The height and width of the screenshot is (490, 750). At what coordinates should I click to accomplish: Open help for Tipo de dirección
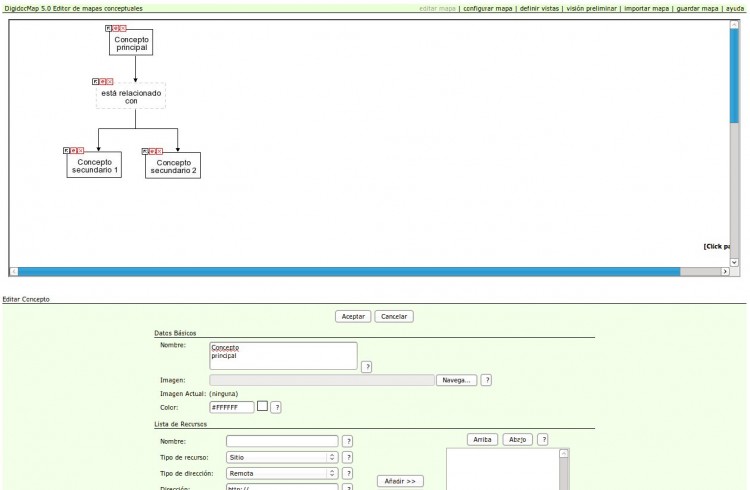coord(348,473)
